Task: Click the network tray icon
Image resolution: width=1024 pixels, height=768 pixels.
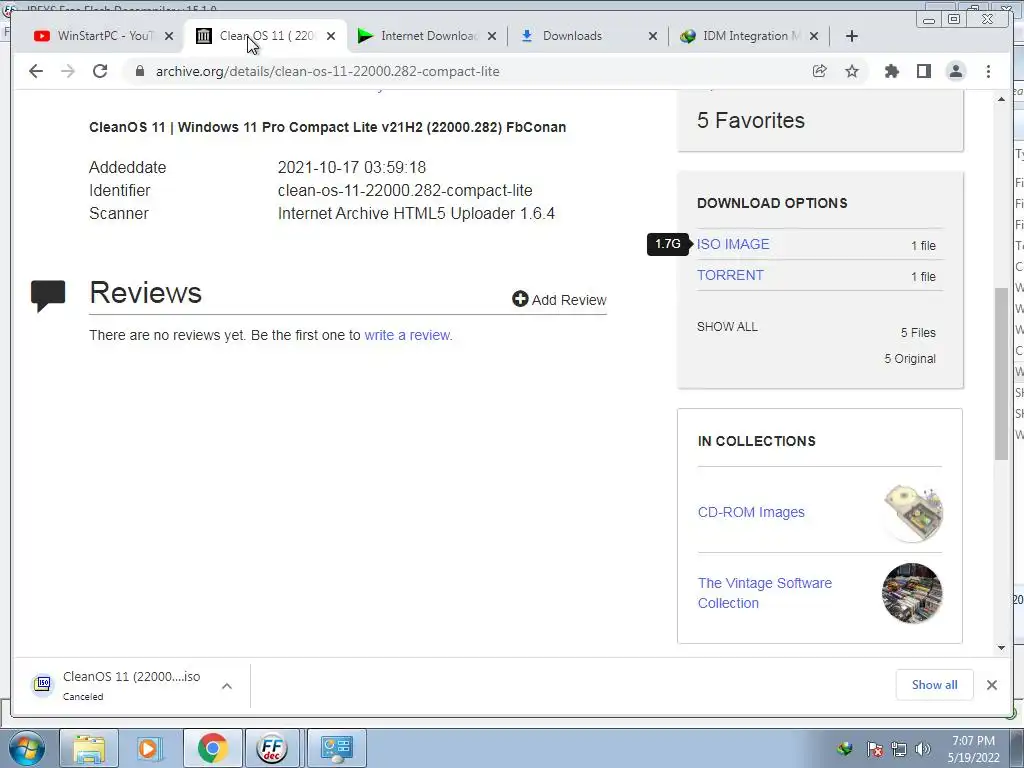Action: [899, 749]
